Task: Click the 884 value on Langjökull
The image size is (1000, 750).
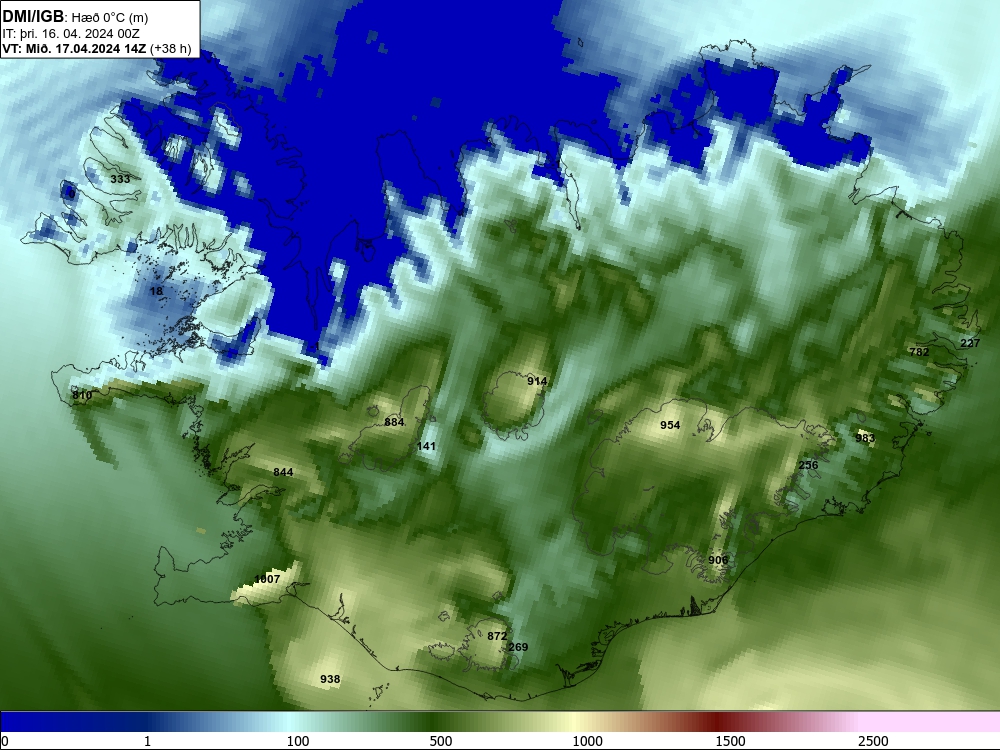Action: point(394,422)
